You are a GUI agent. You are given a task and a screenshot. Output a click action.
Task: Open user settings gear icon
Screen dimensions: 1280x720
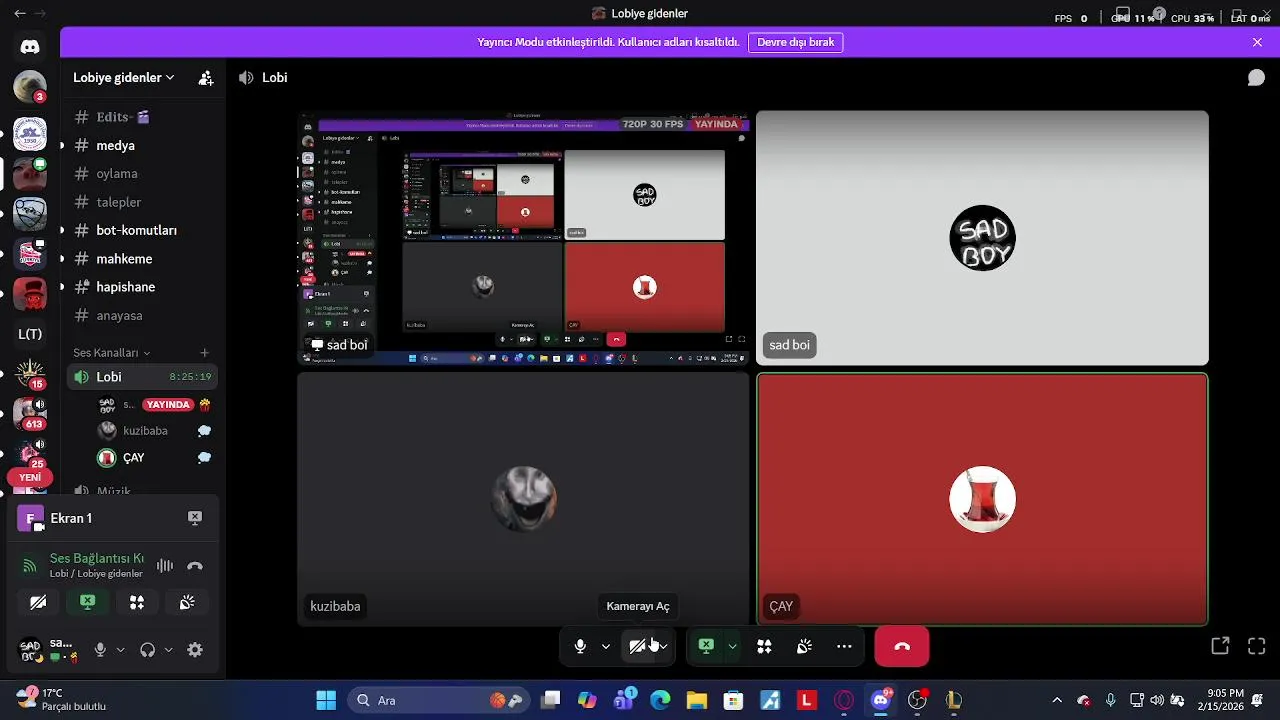coord(195,650)
